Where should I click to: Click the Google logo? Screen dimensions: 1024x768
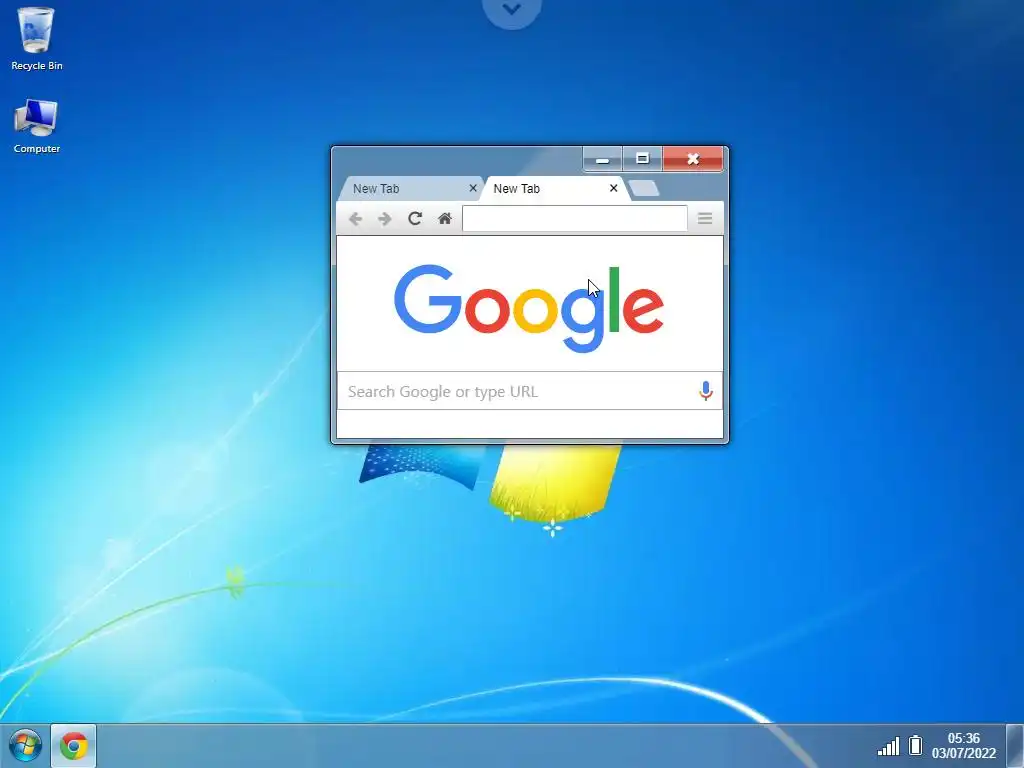coord(529,308)
